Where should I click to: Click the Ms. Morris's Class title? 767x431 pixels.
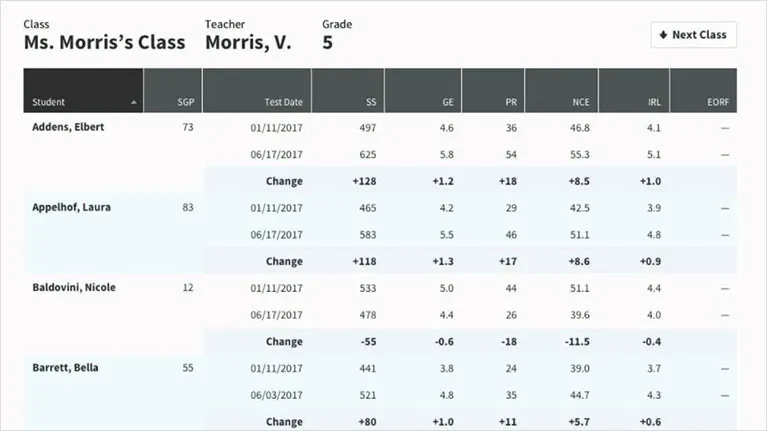pos(105,43)
